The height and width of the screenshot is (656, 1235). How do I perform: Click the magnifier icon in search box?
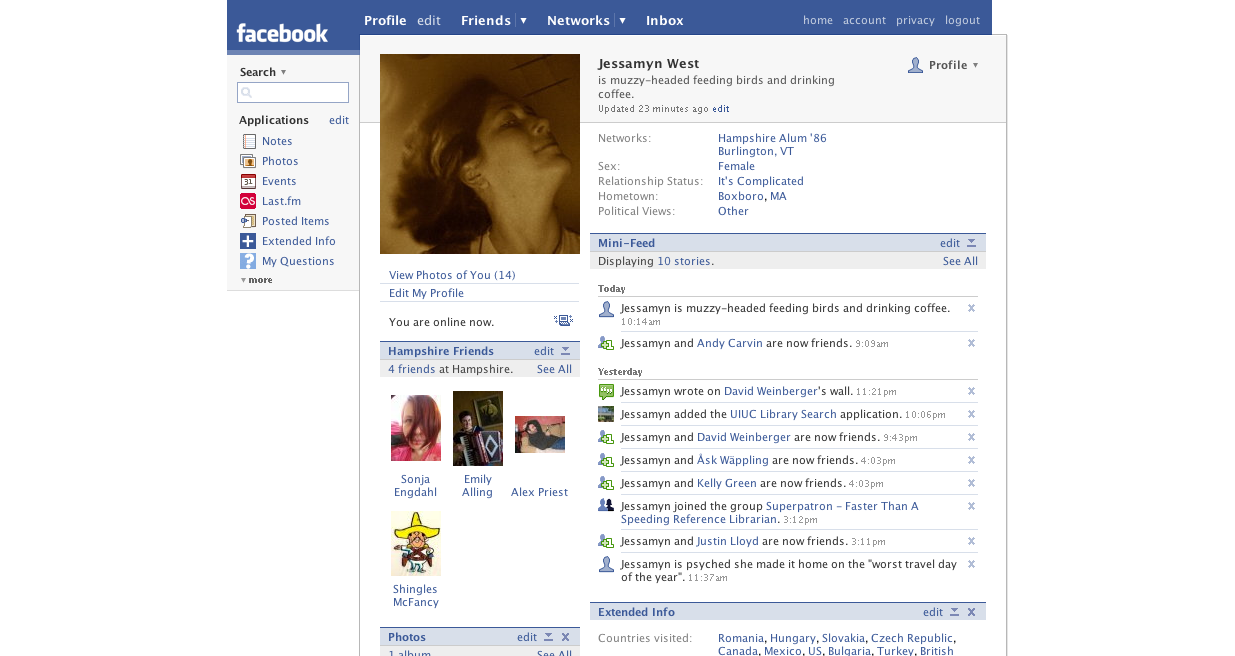[246, 93]
